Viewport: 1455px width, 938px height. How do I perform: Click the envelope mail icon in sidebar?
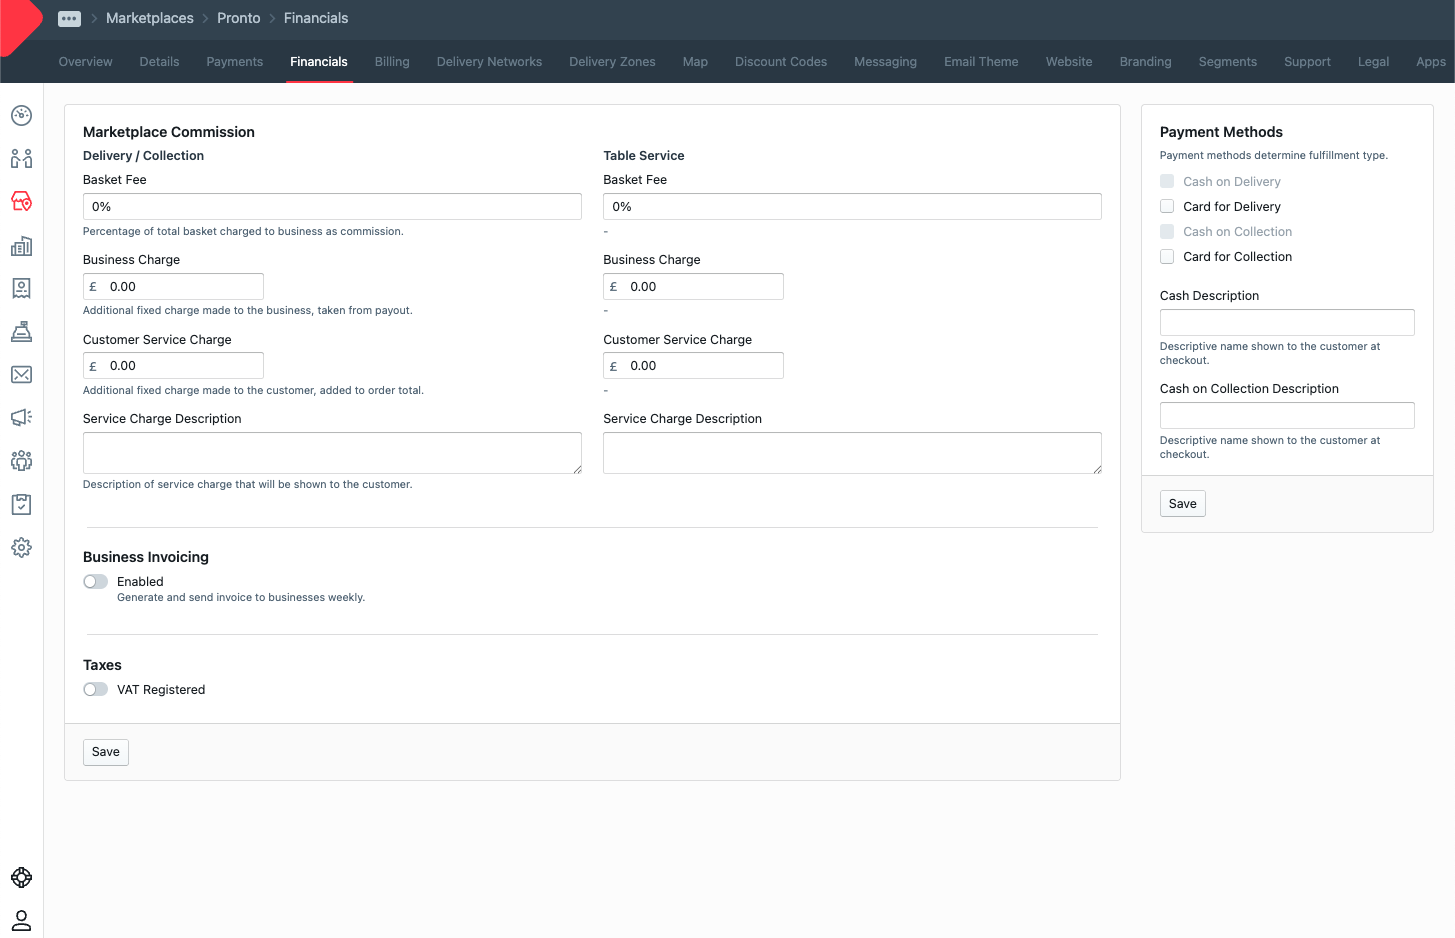coord(21,375)
